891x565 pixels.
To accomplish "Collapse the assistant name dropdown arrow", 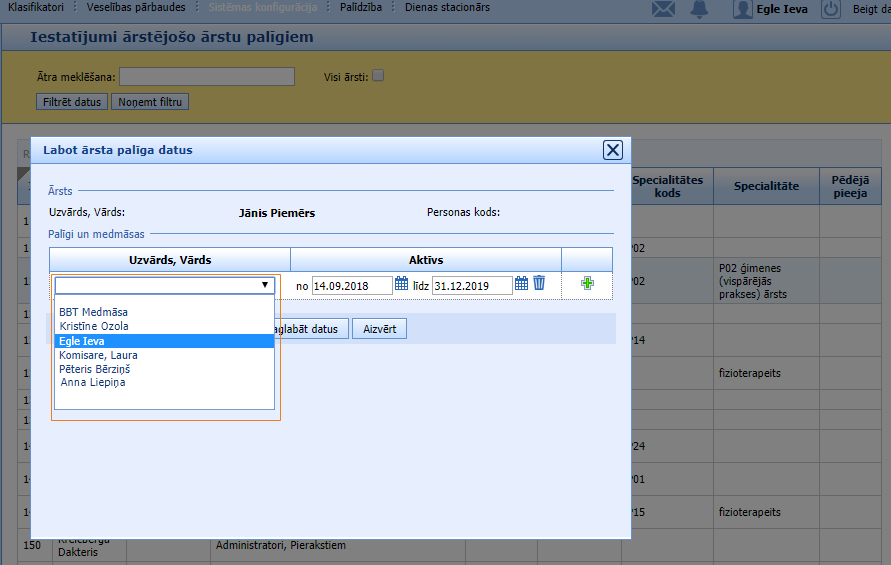I will pos(265,285).
